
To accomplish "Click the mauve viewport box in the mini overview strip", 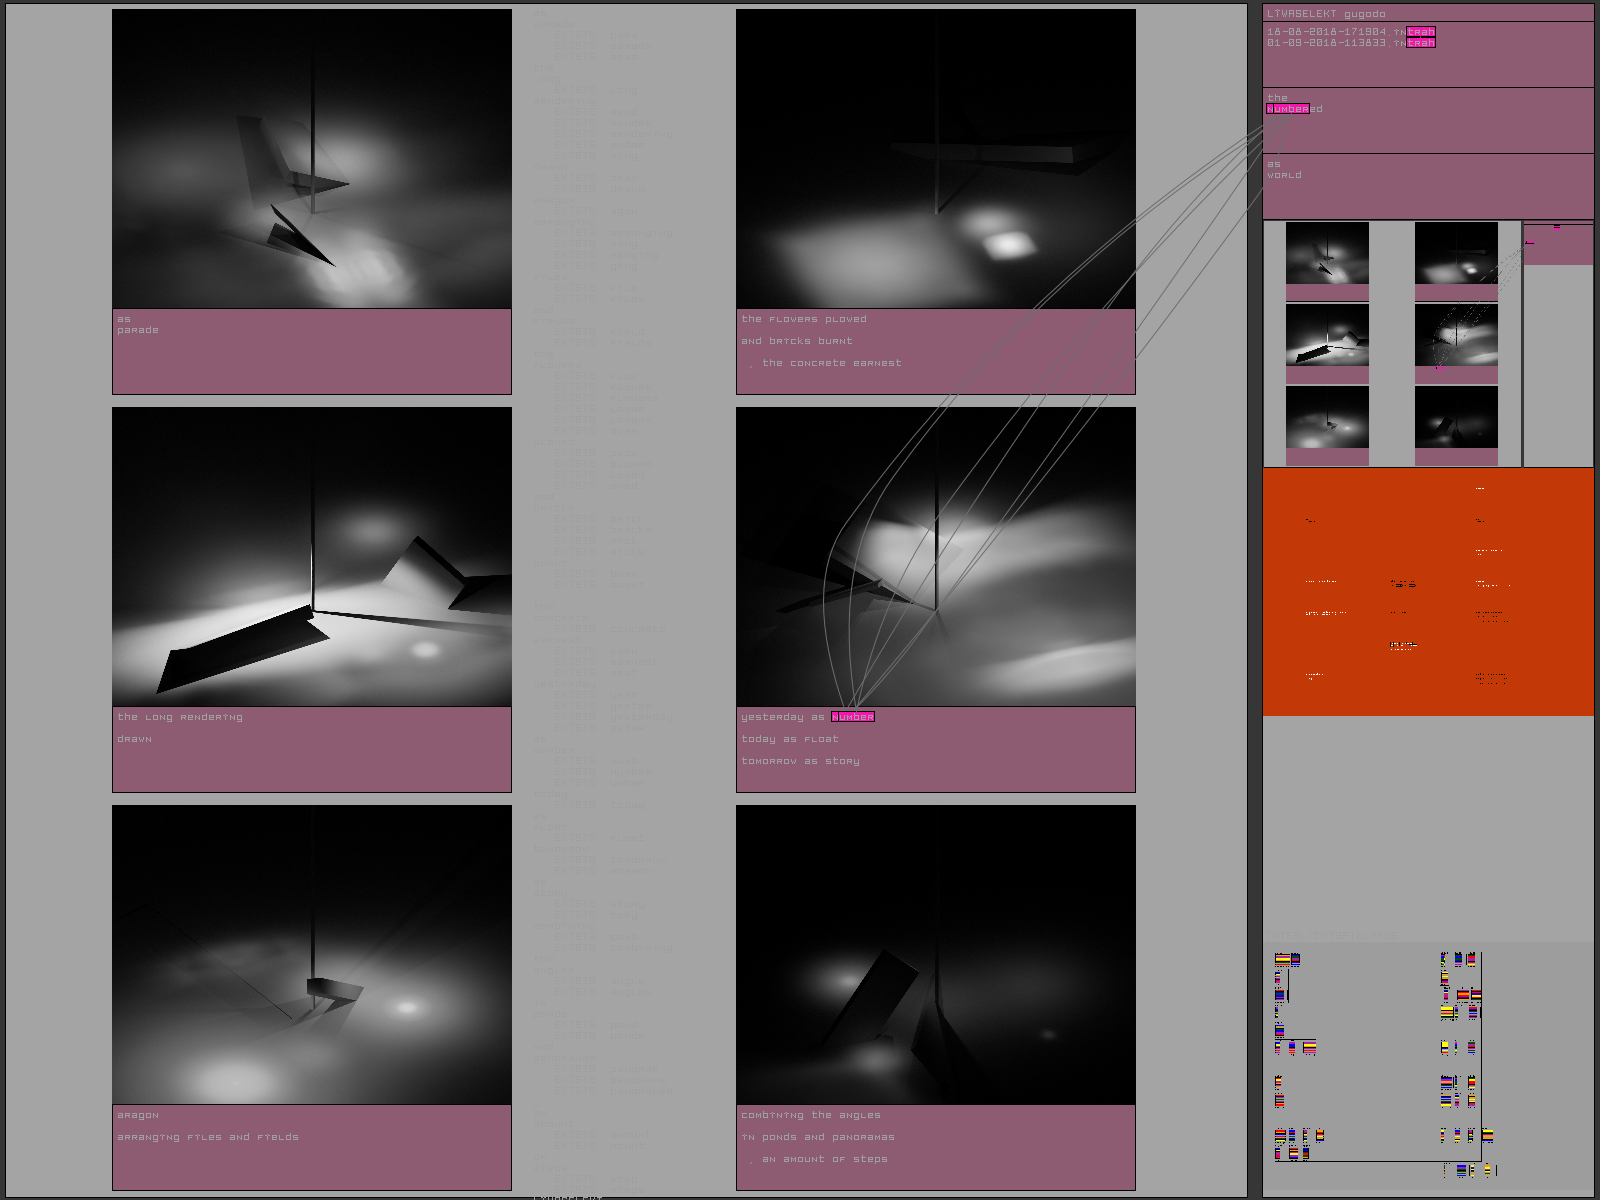I will tap(1558, 246).
